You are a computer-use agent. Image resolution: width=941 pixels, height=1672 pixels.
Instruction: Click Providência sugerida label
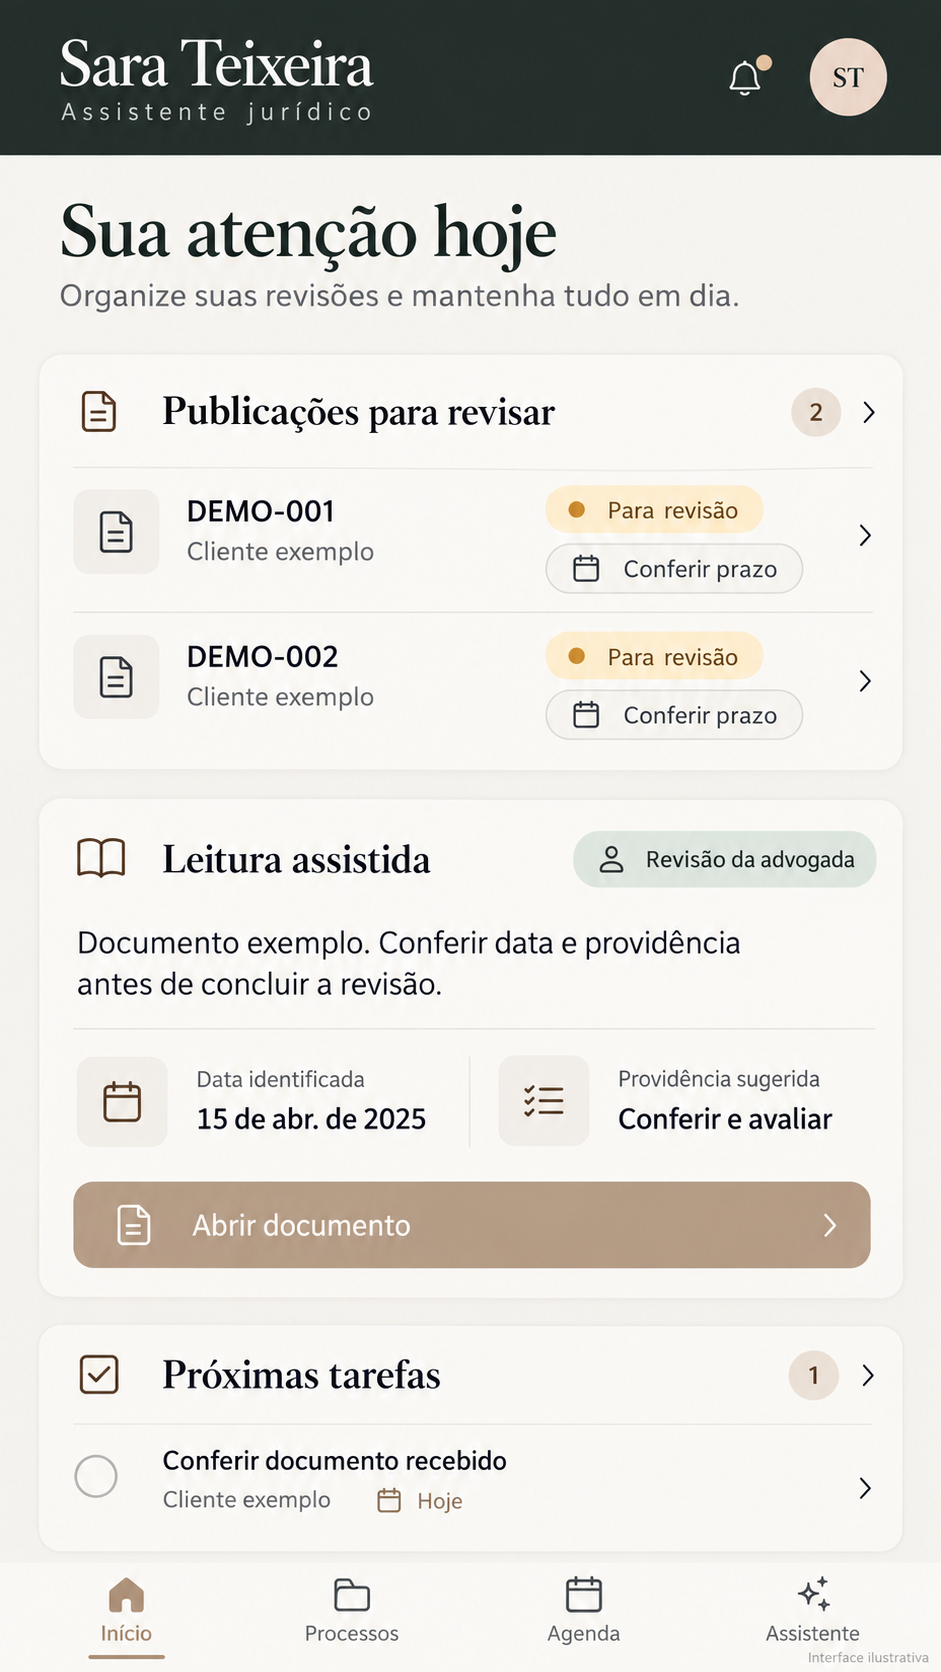coord(719,1079)
